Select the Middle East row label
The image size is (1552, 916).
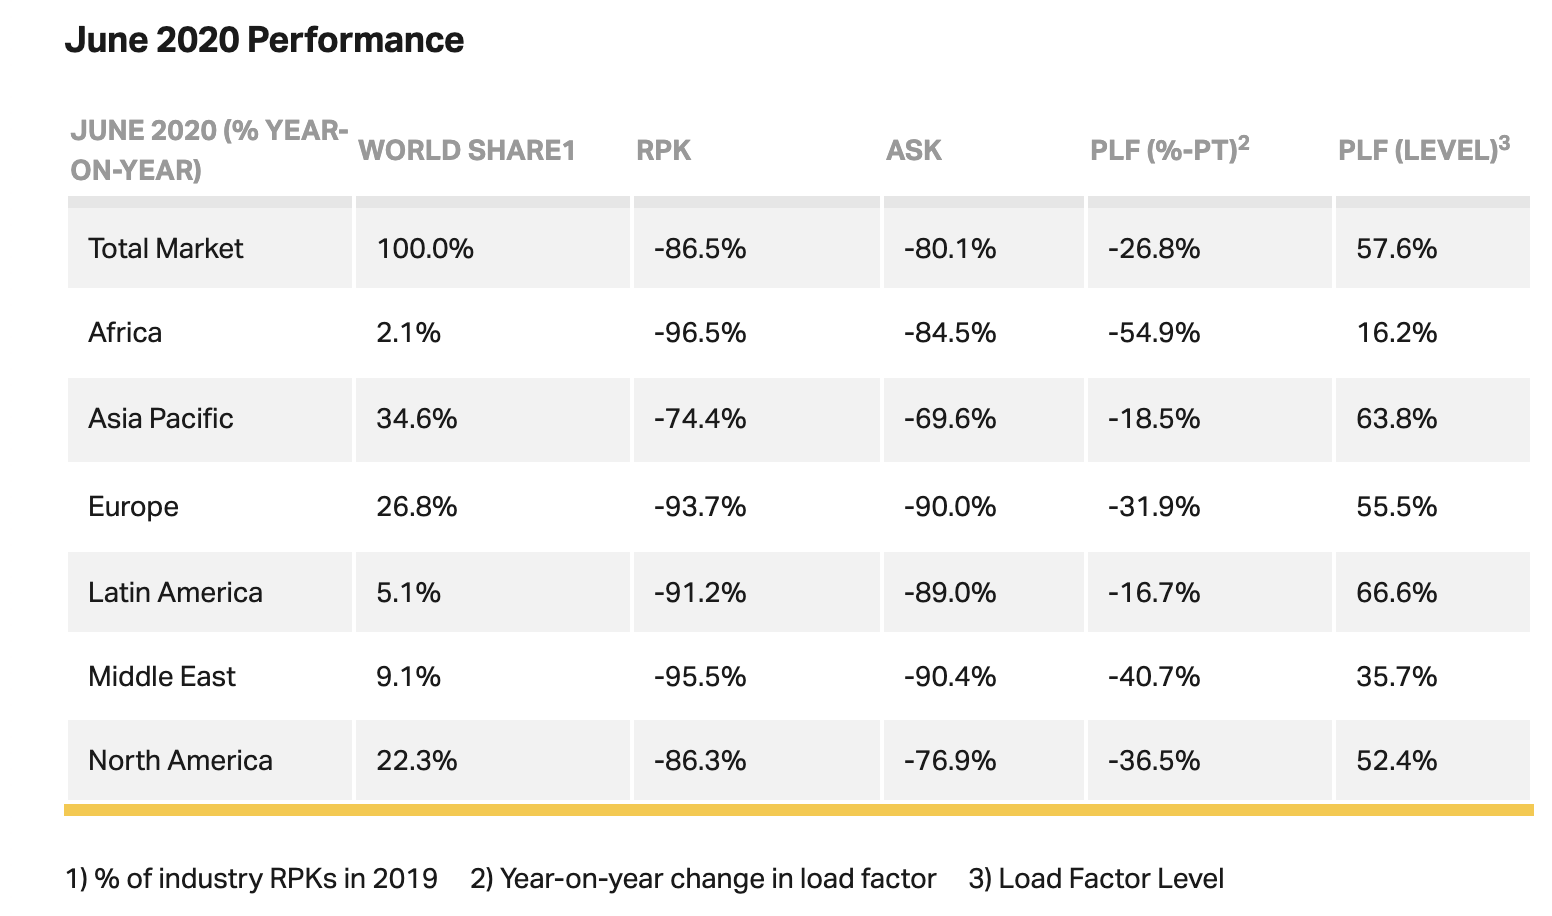coord(162,676)
